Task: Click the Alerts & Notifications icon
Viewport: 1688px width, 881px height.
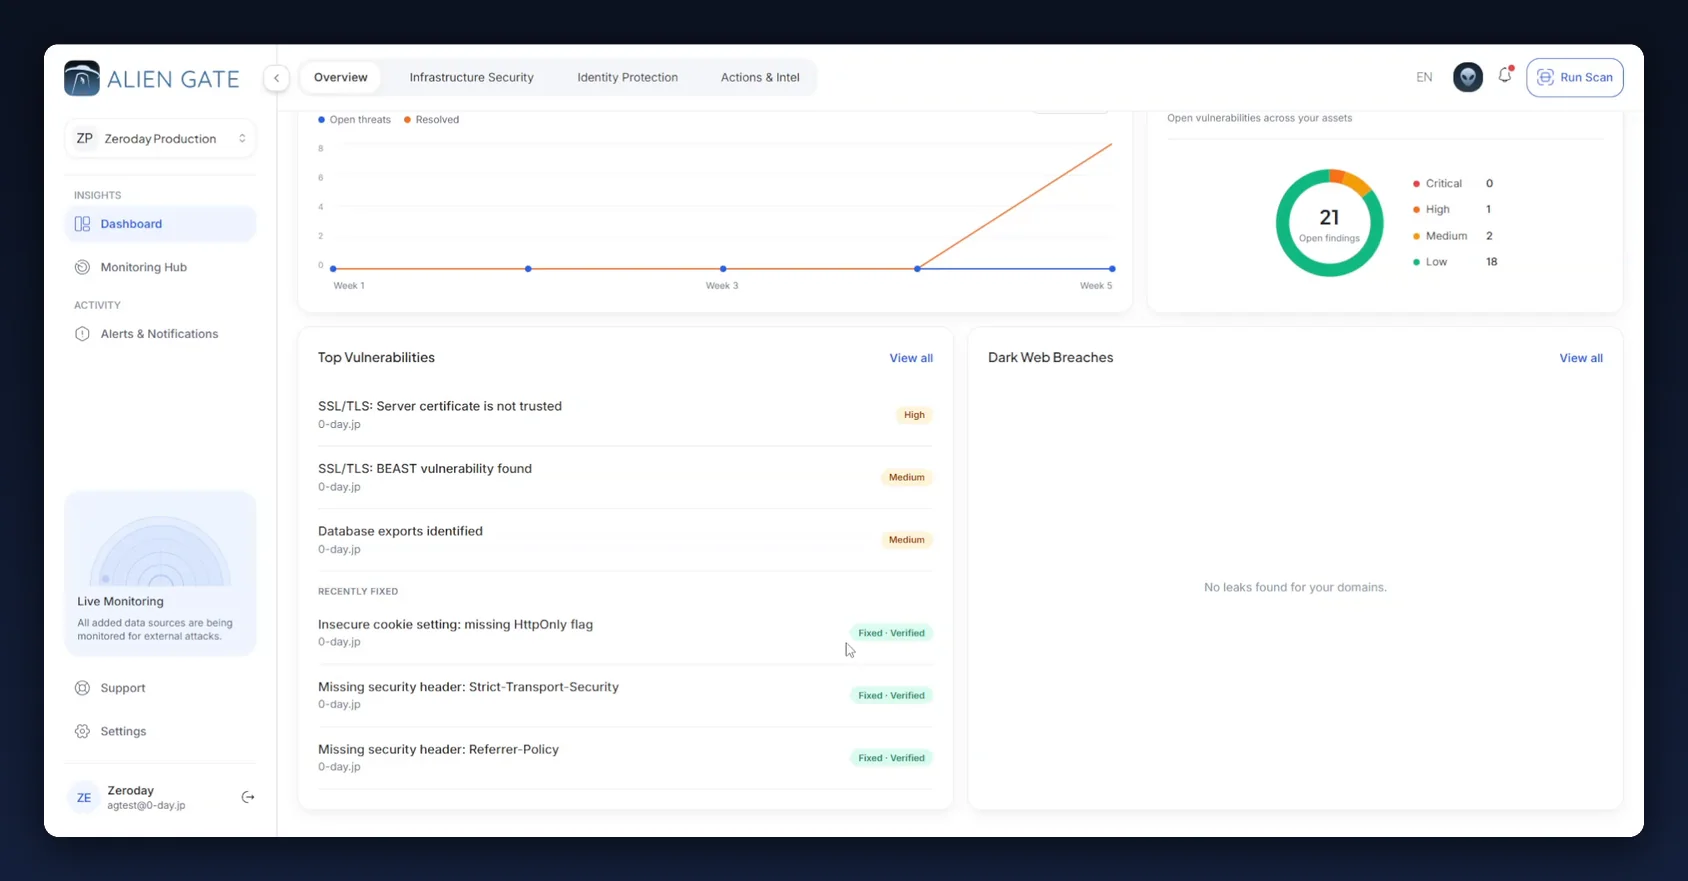Action: click(x=83, y=334)
